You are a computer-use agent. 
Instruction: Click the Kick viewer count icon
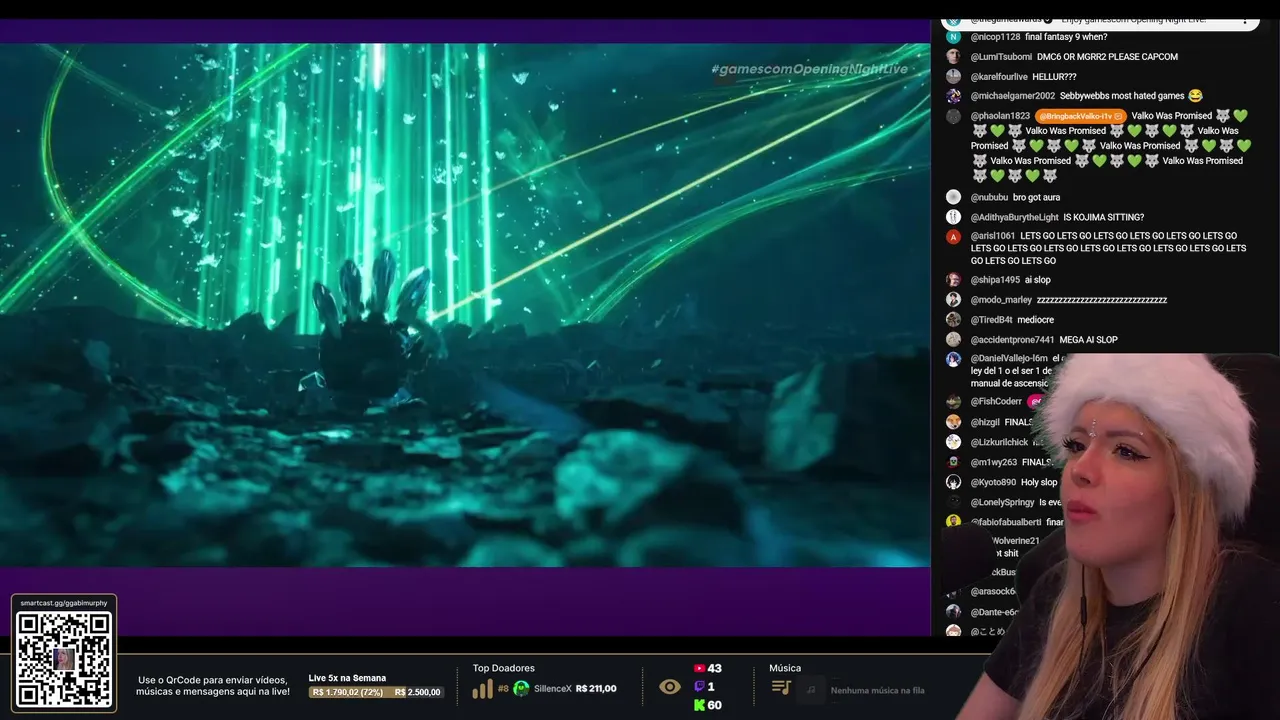pyautogui.click(x=699, y=705)
